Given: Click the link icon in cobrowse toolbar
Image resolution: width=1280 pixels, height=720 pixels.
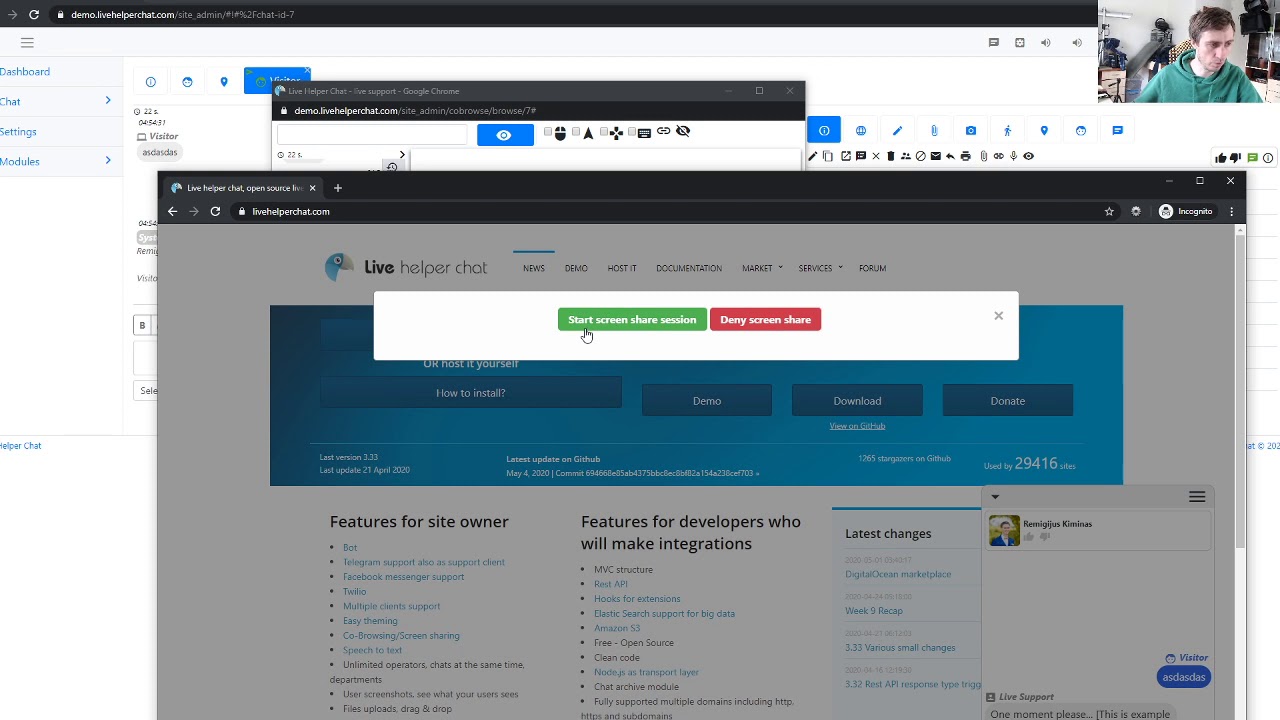Looking at the screenshot, I should [663, 131].
